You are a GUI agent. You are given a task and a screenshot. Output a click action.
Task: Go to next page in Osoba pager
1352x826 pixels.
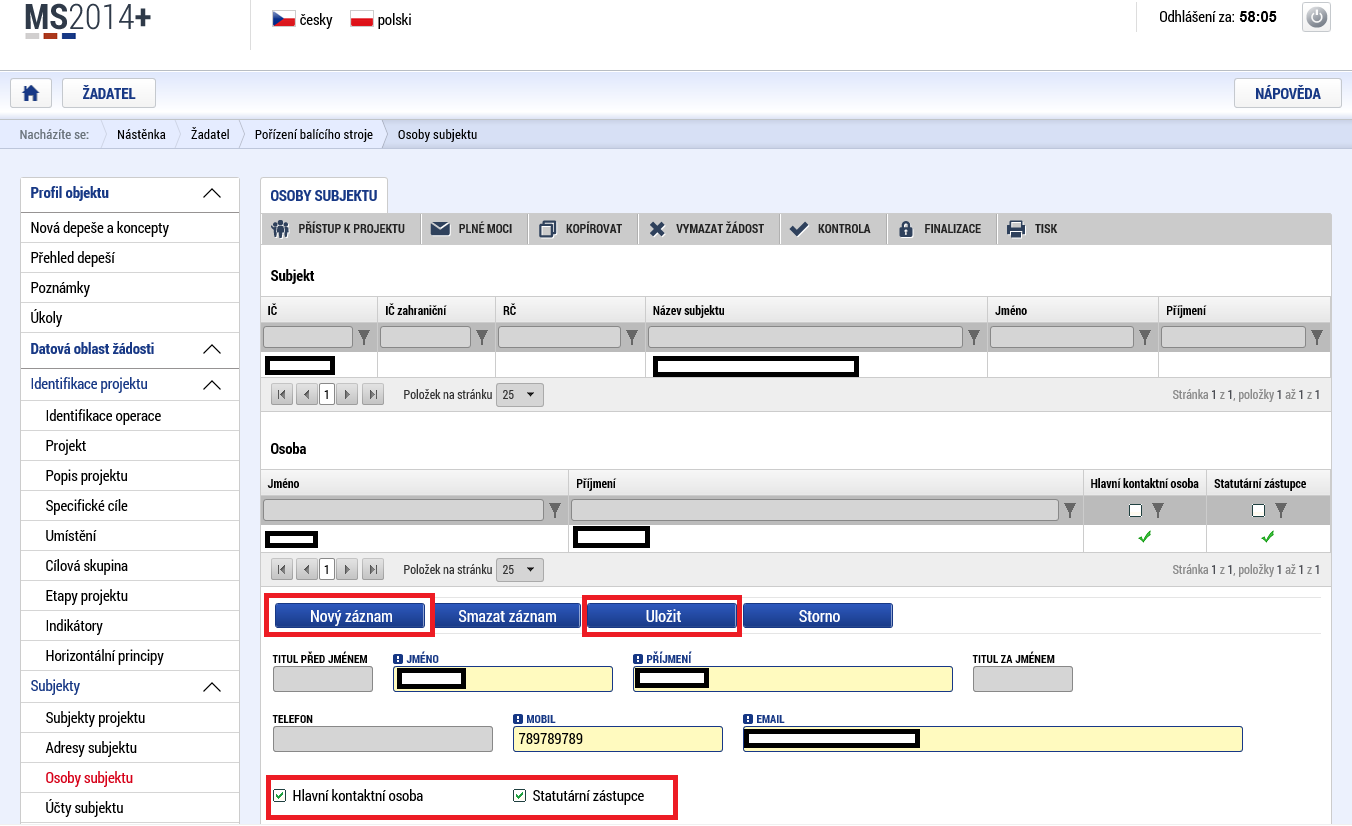[x=347, y=570]
